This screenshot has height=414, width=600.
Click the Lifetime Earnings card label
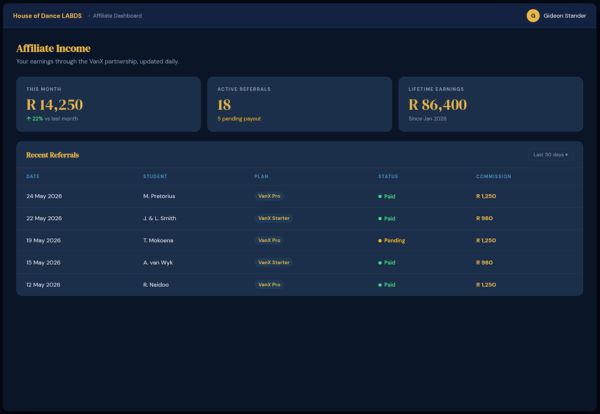tap(436, 89)
